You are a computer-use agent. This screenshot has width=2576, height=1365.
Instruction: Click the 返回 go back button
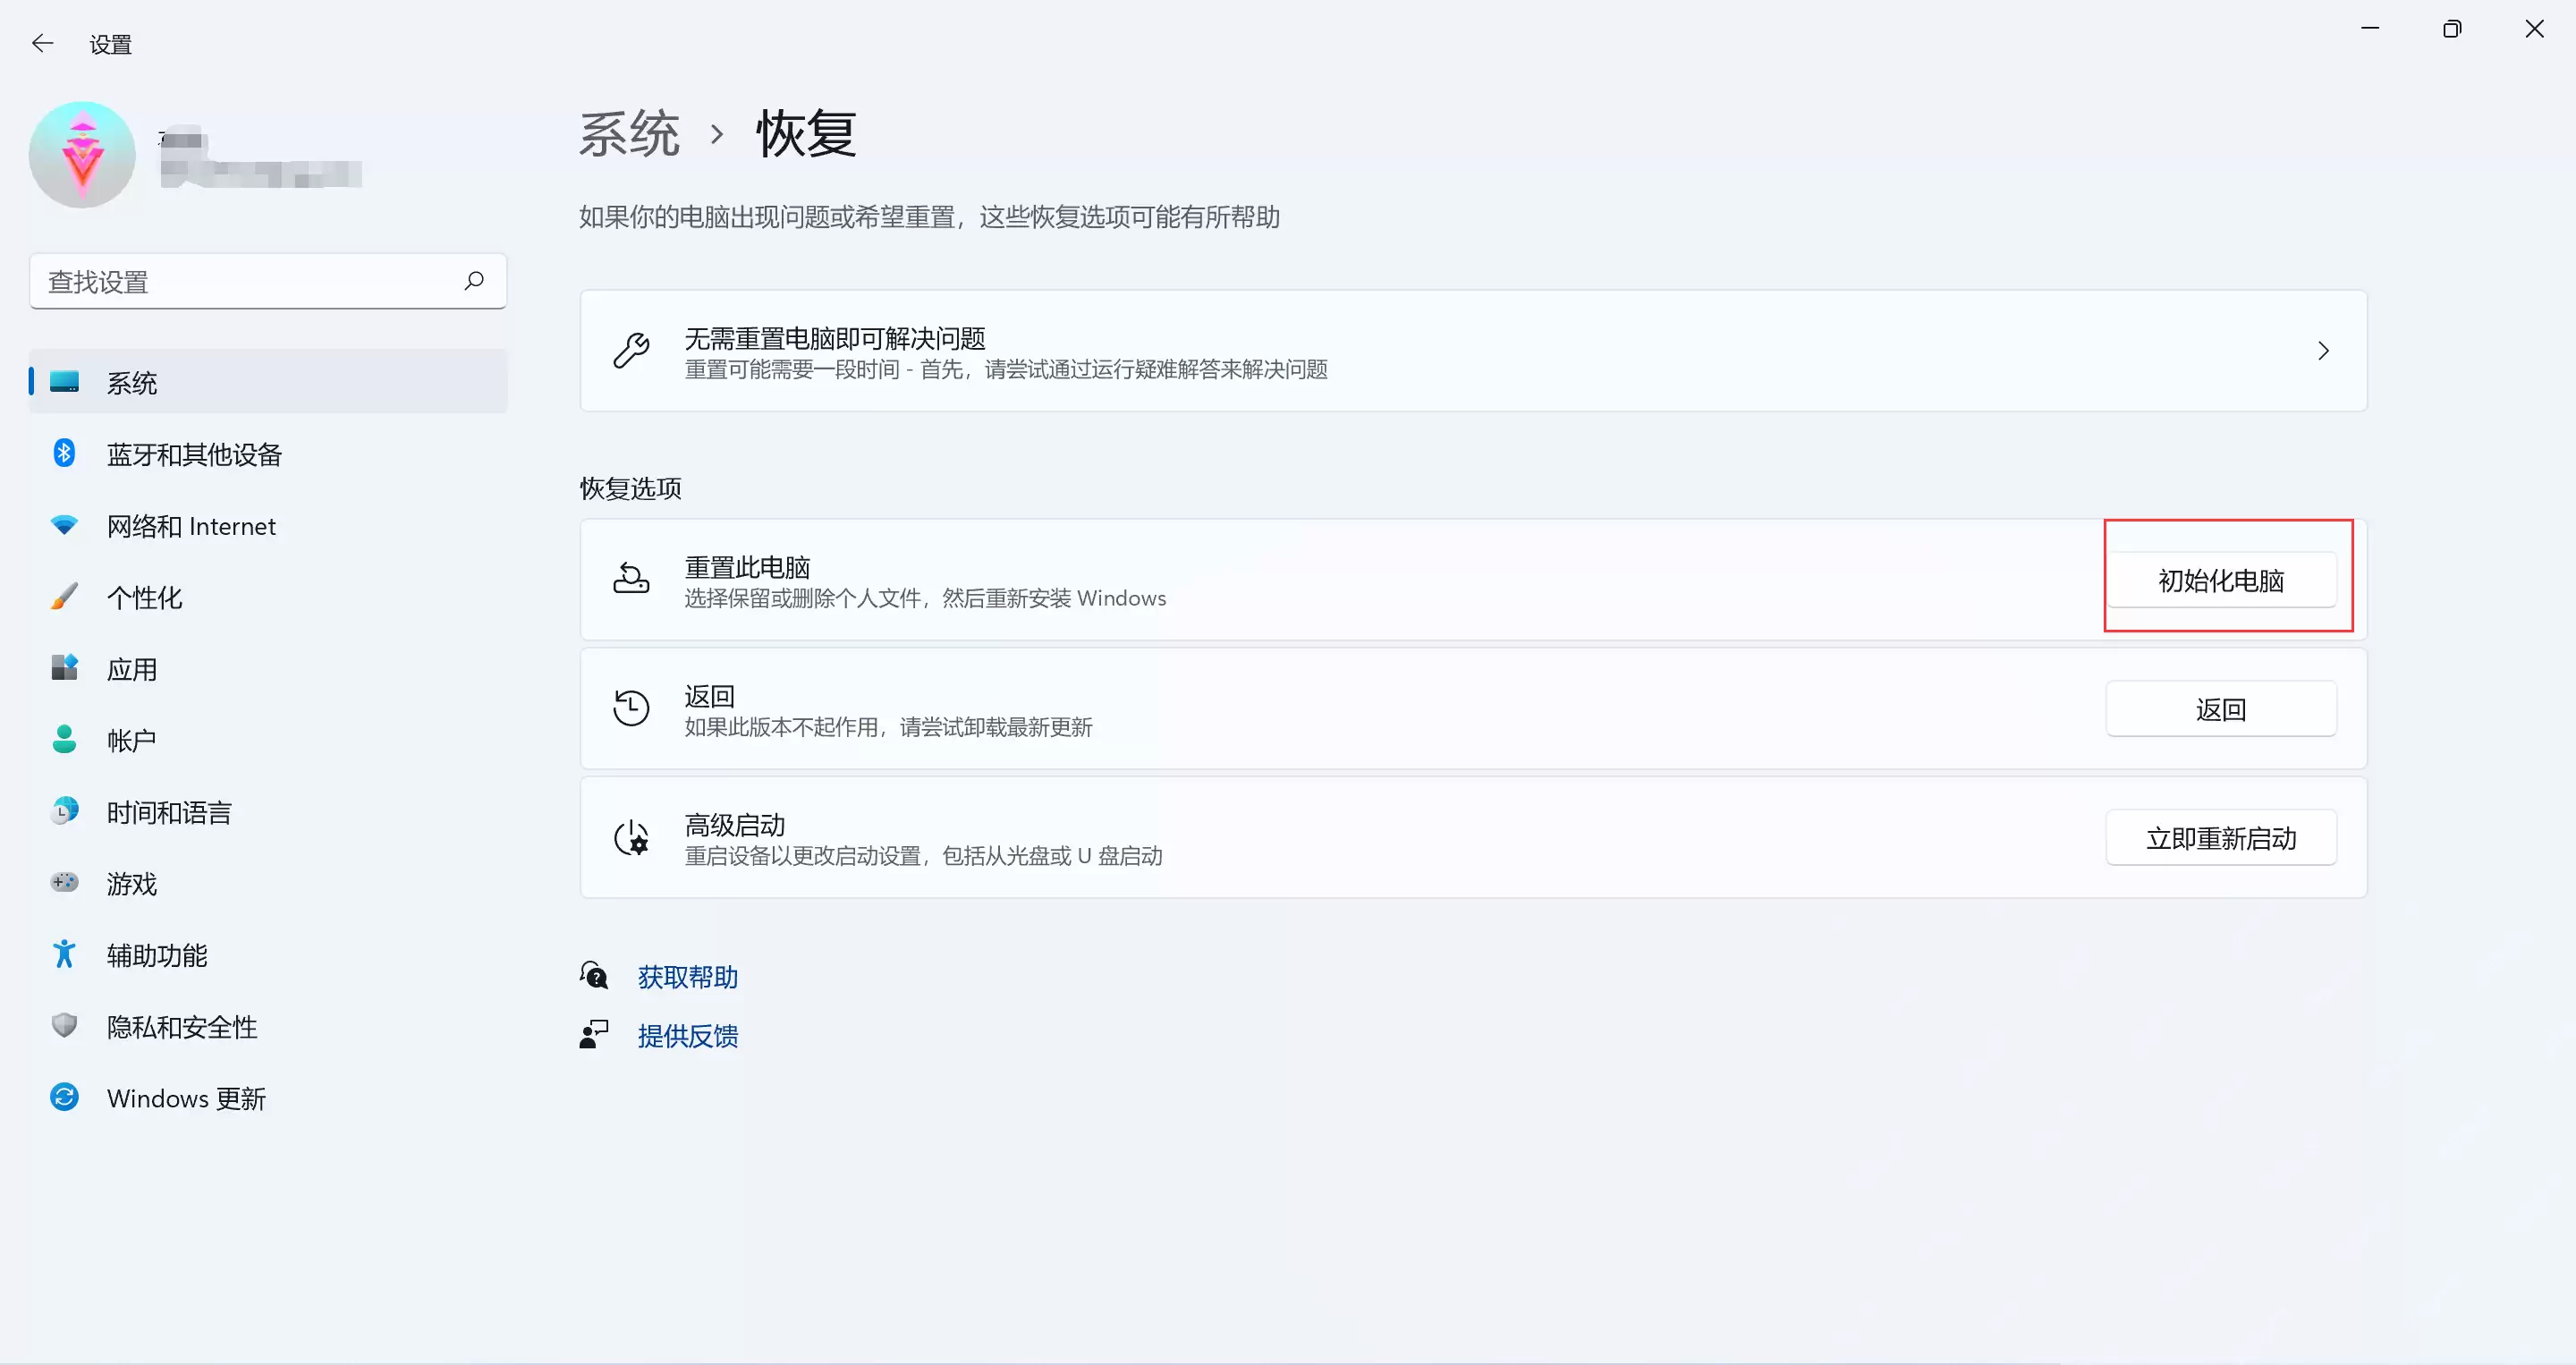pyautogui.click(x=2221, y=709)
